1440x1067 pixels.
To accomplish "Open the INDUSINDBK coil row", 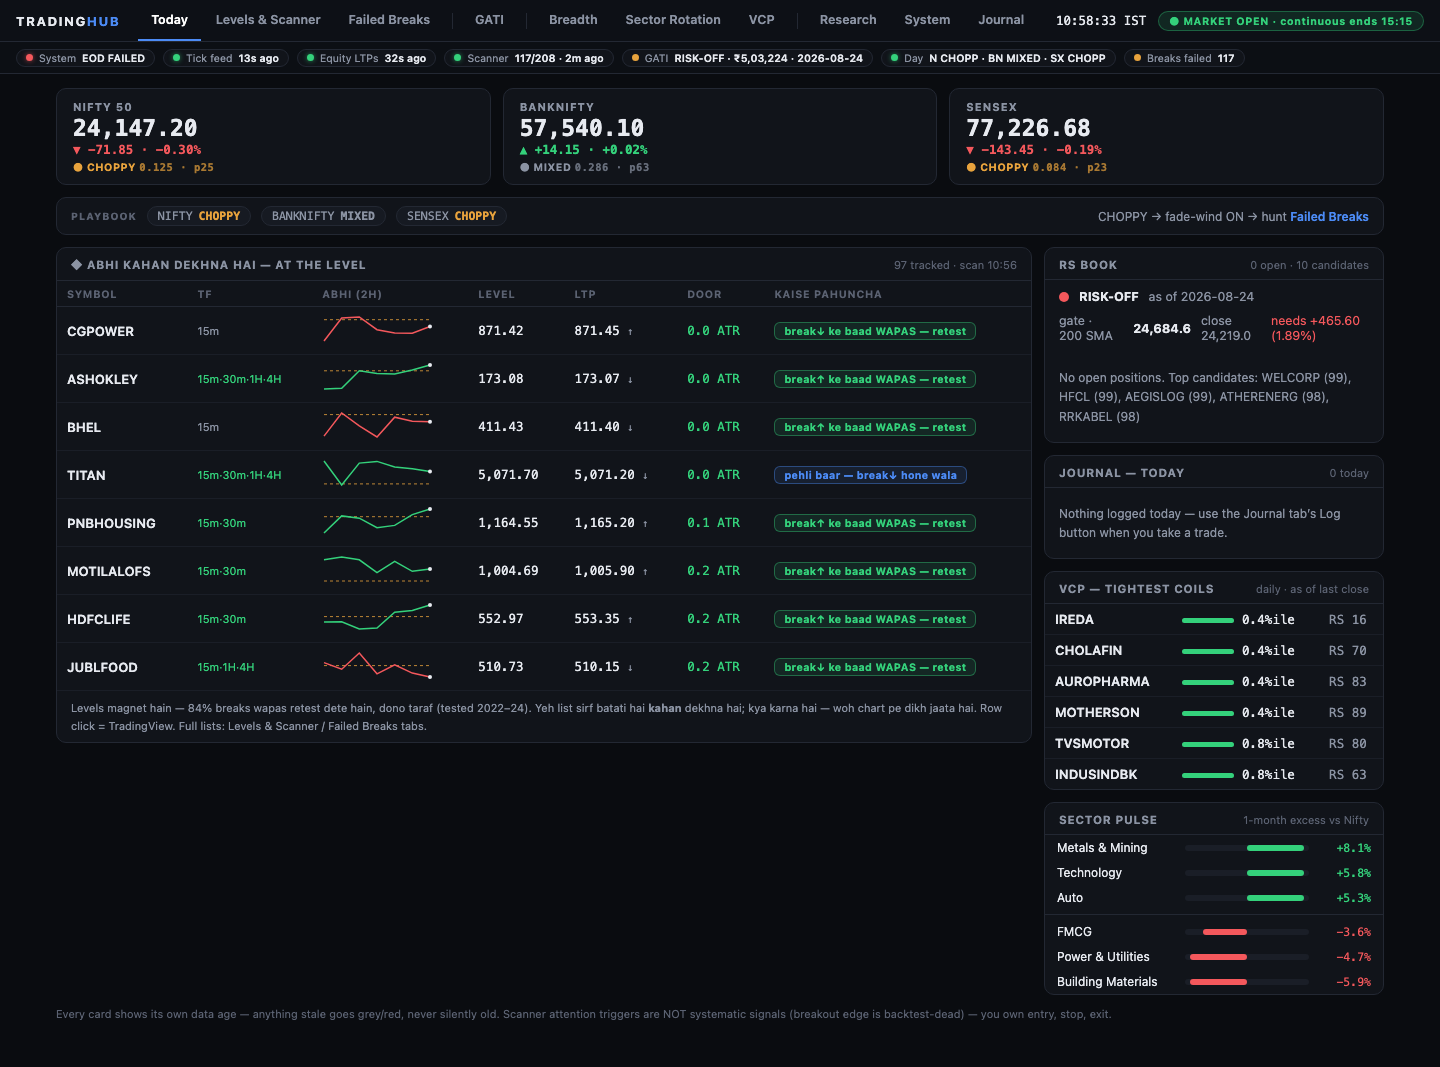I will (1213, 775).
